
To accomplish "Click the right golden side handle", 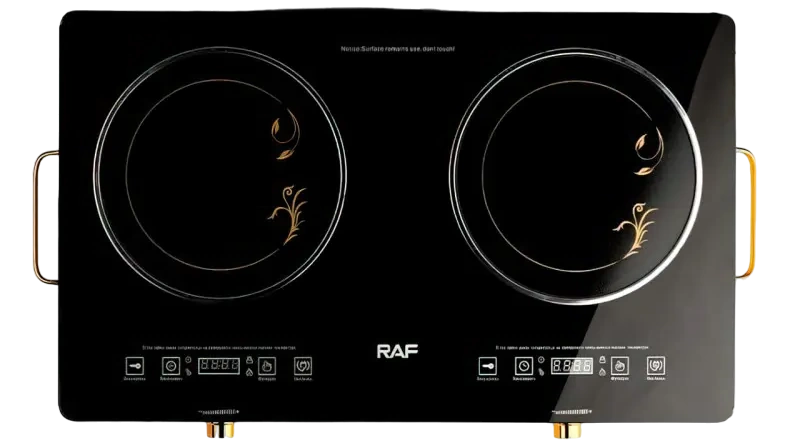I will tap(745, 213).
